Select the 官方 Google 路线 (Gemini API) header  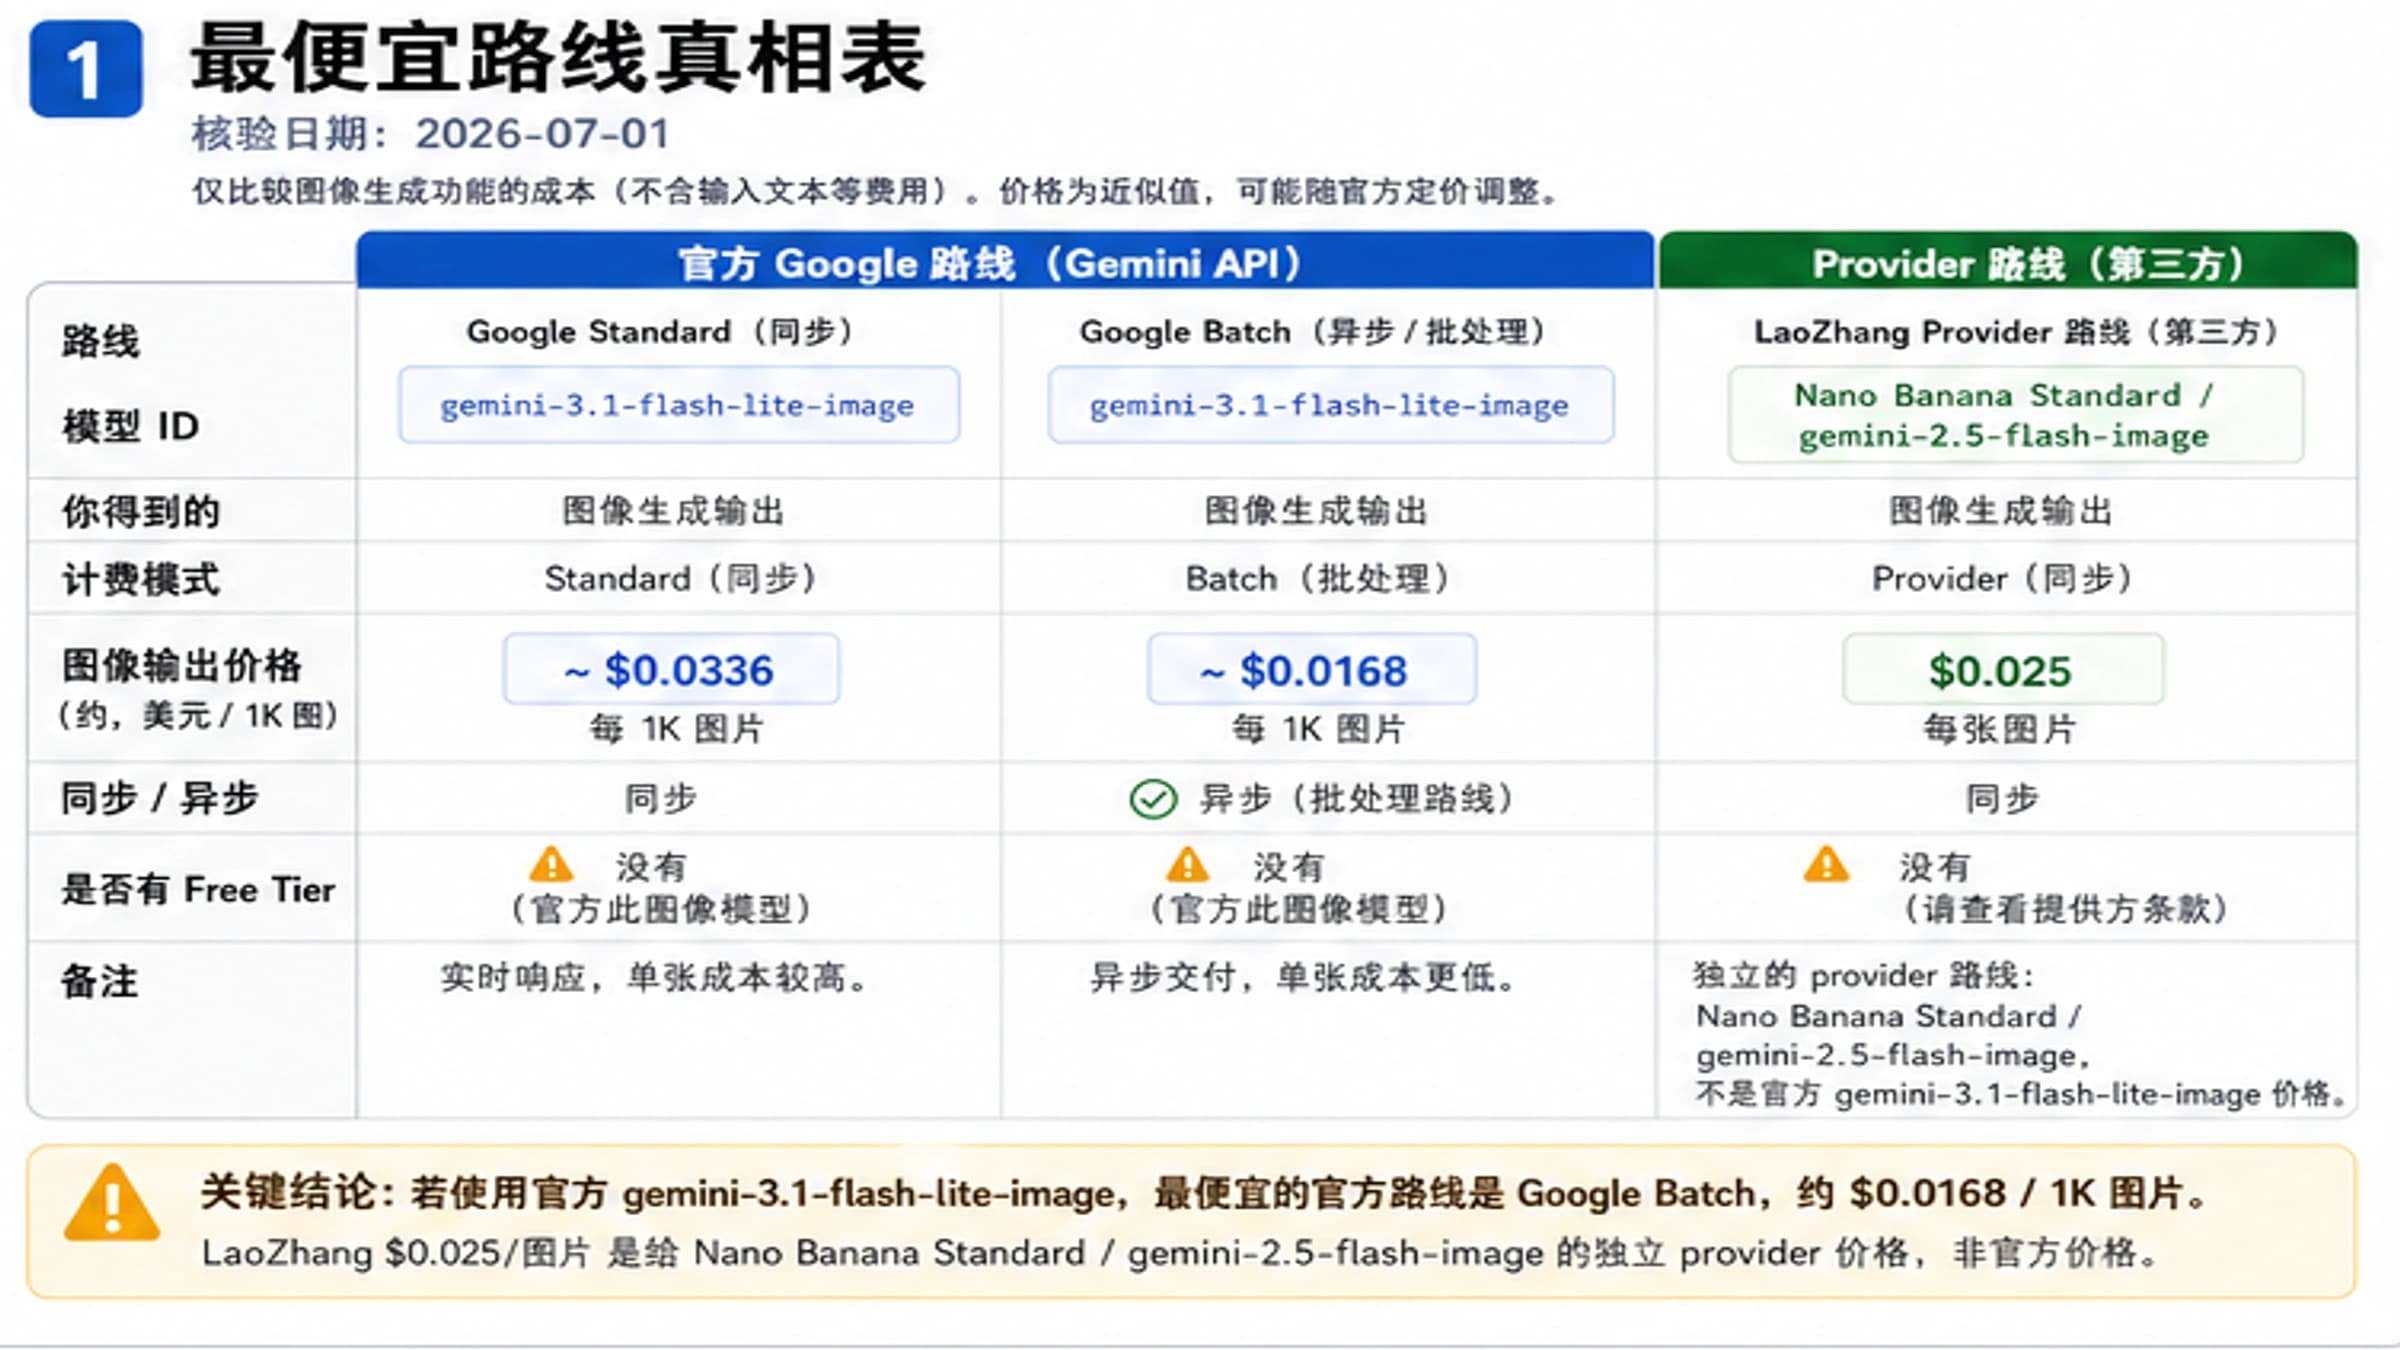1005,262
